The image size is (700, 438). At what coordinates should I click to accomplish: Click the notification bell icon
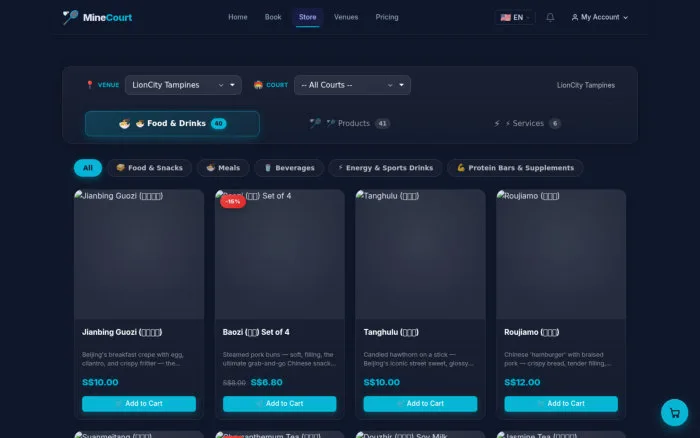[550, 17]
